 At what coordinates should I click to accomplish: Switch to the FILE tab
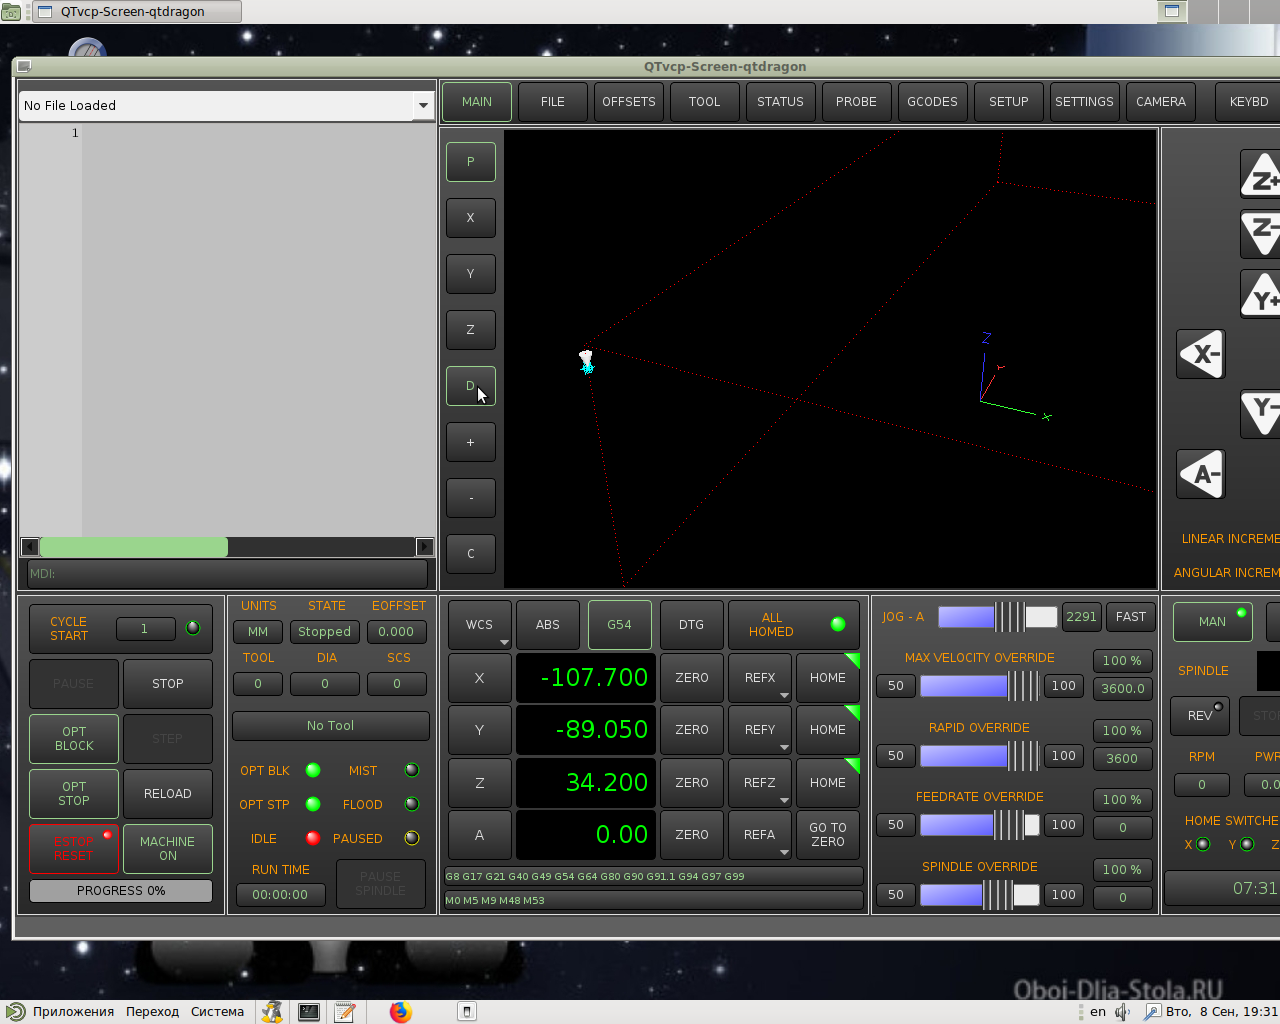(553, 102)
